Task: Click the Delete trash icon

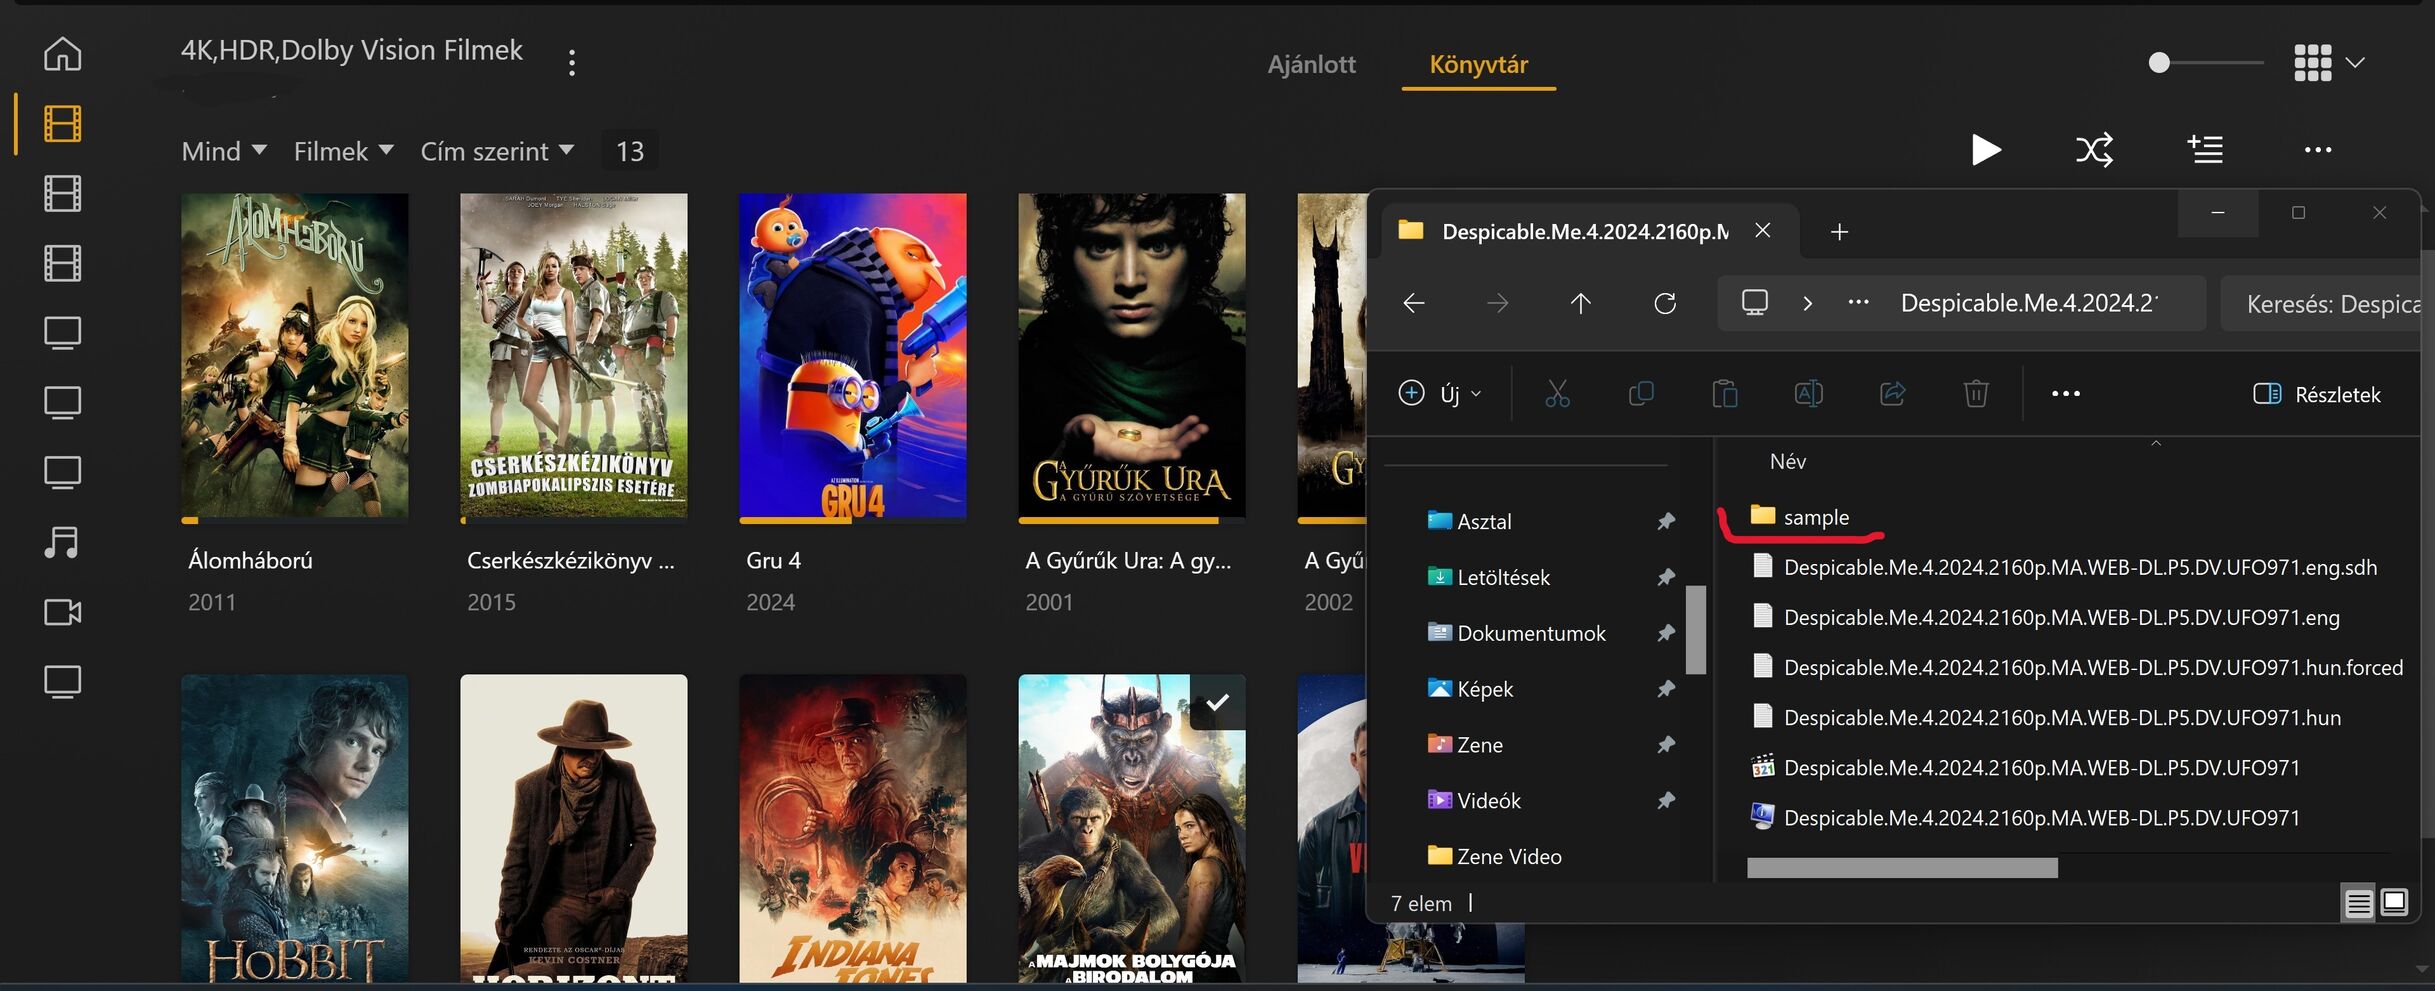Action: 1976,394
